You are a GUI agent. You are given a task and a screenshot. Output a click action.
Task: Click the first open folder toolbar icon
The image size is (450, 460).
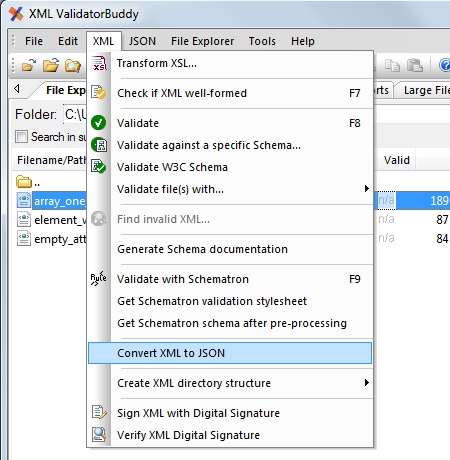click(x=29, y=65)
